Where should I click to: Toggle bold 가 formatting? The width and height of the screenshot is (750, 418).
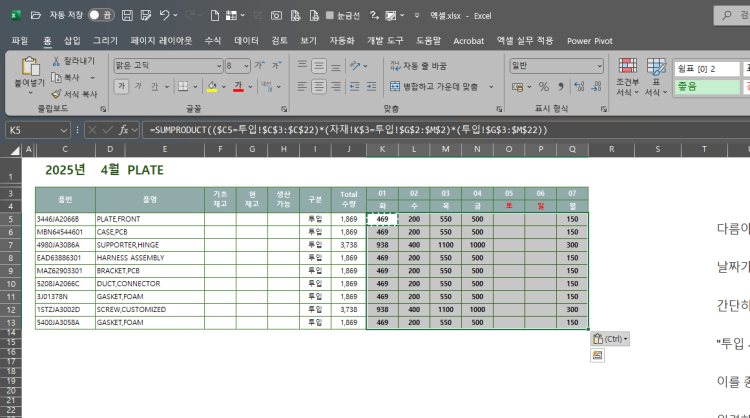(121, 87)
